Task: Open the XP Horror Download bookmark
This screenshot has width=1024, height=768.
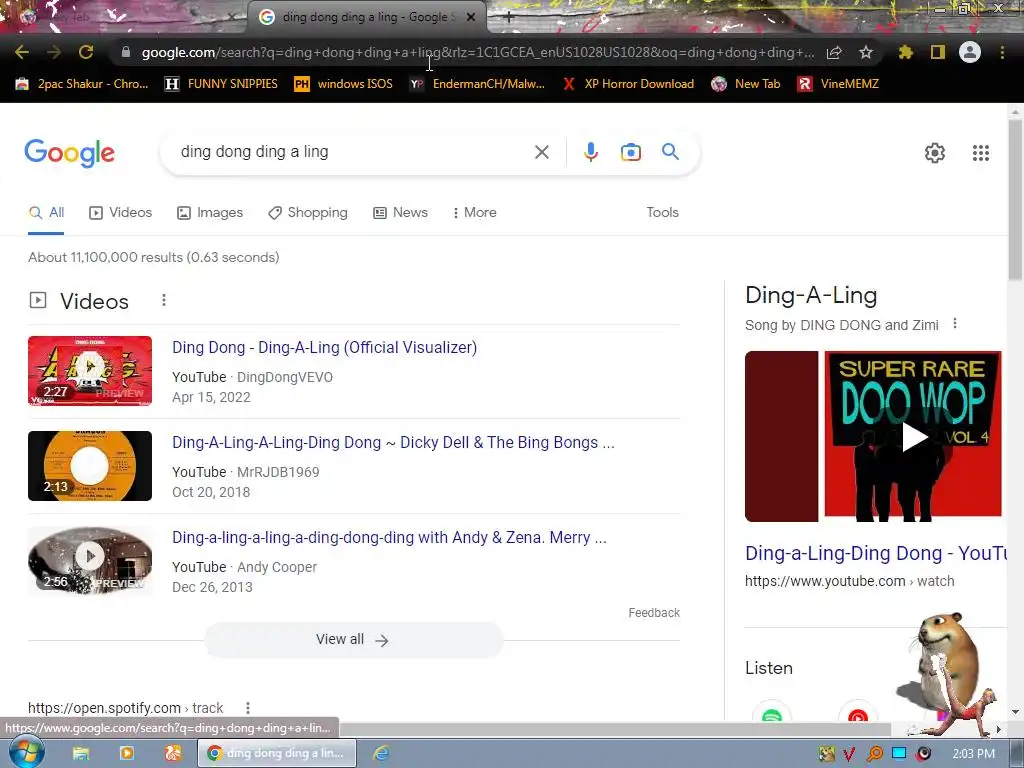Action: [629, 84]
